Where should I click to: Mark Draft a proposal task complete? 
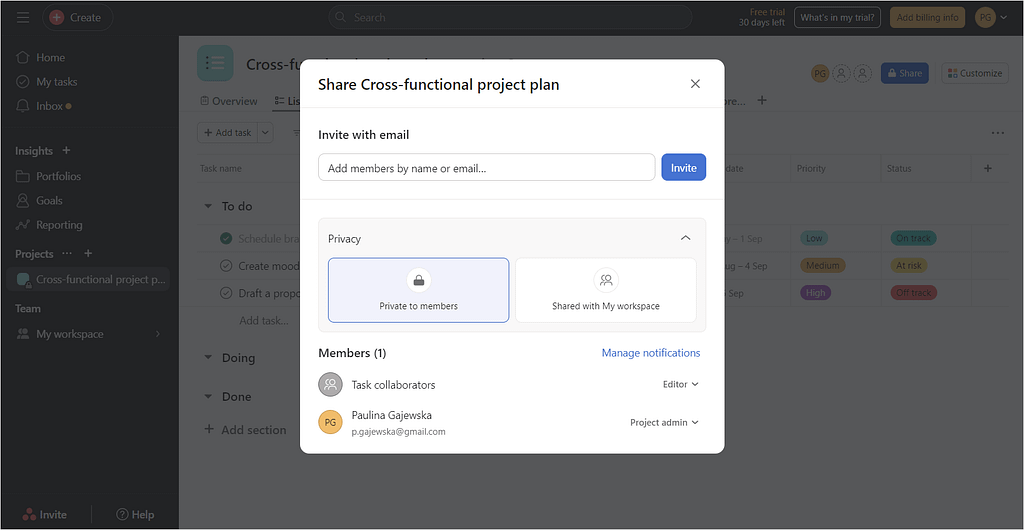pos(226,293)
